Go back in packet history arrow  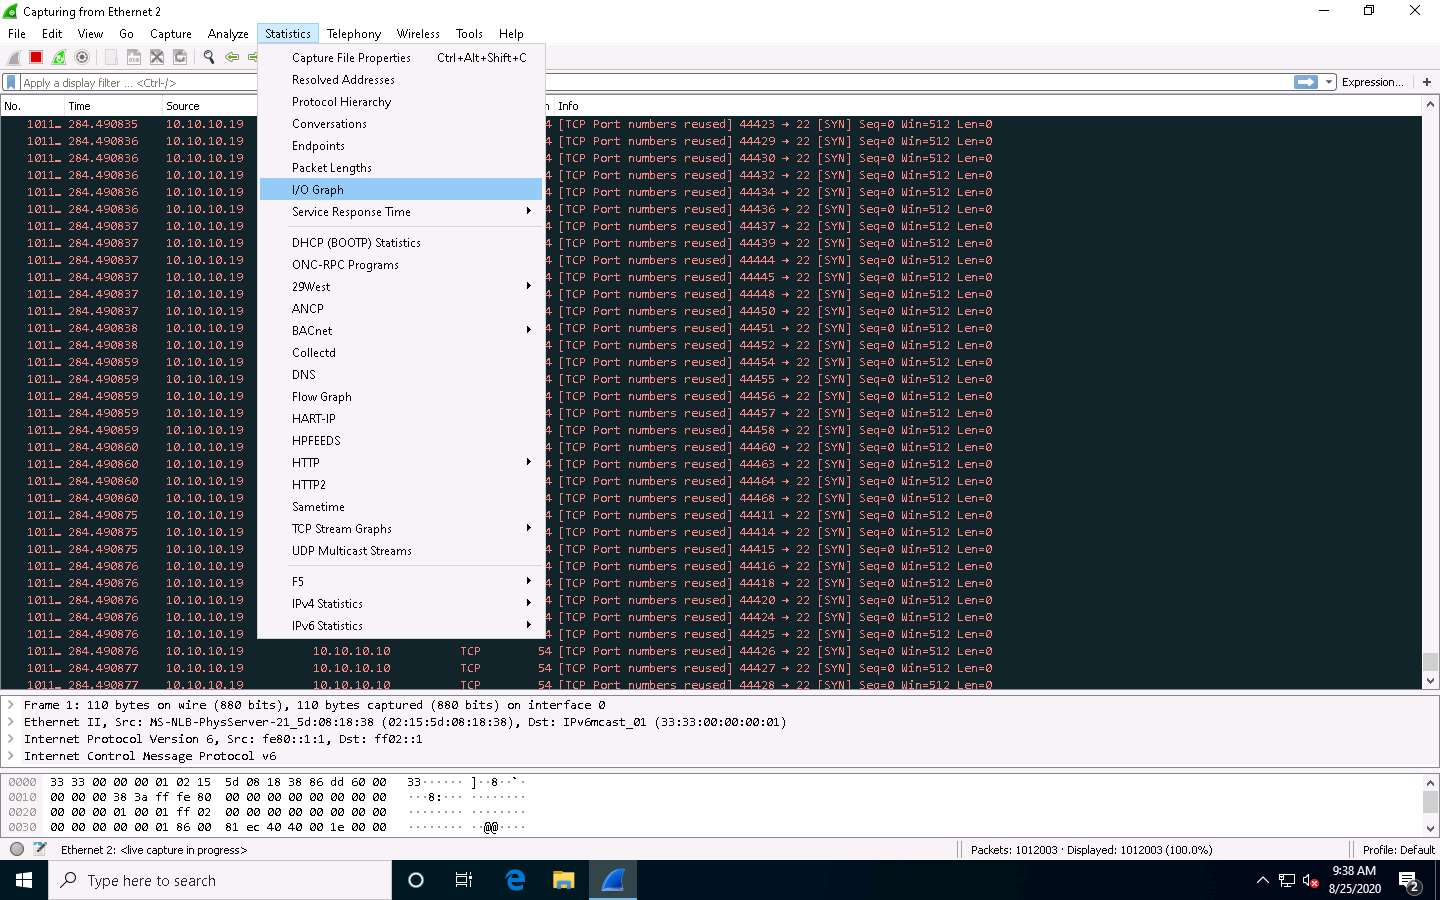point(232,58)
